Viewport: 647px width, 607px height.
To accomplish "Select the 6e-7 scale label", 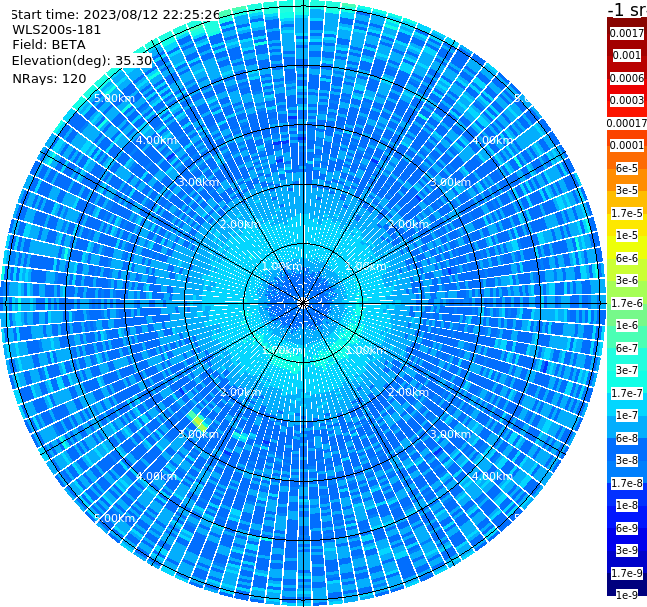I will (627, 348).
